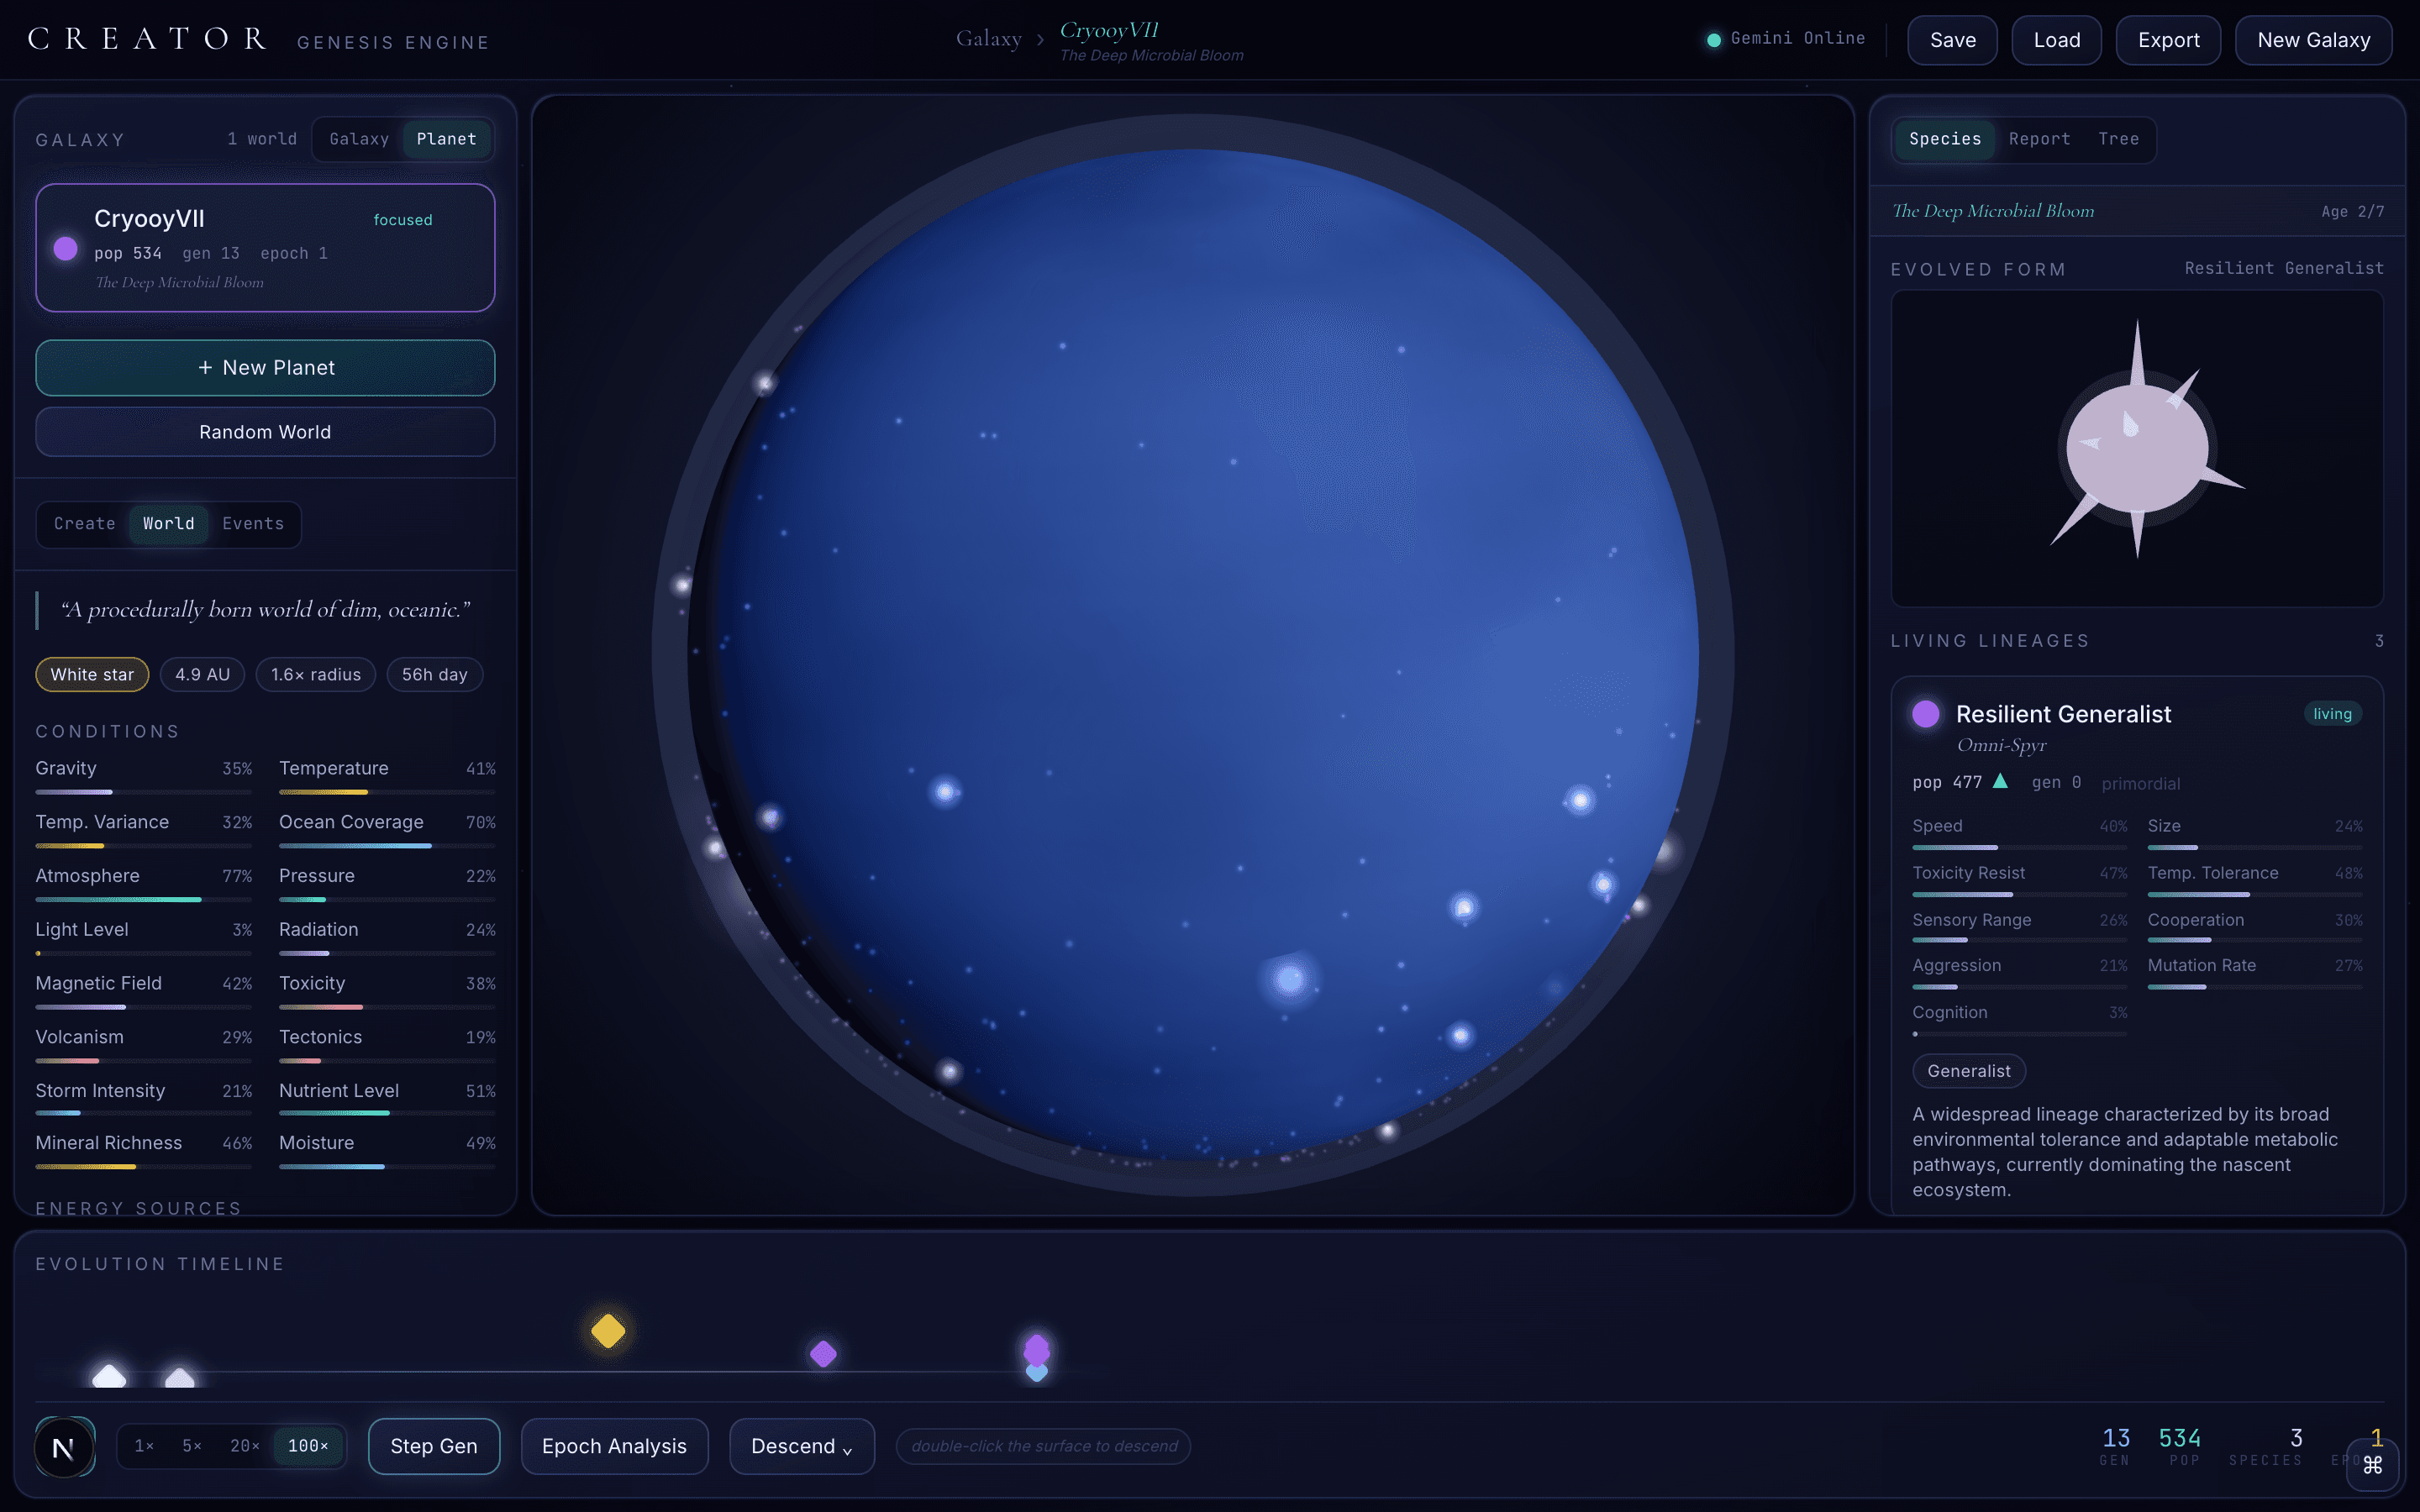Switch to the Report tab
Viewport: 2420px width, 1512px height.
[2039, 139]
